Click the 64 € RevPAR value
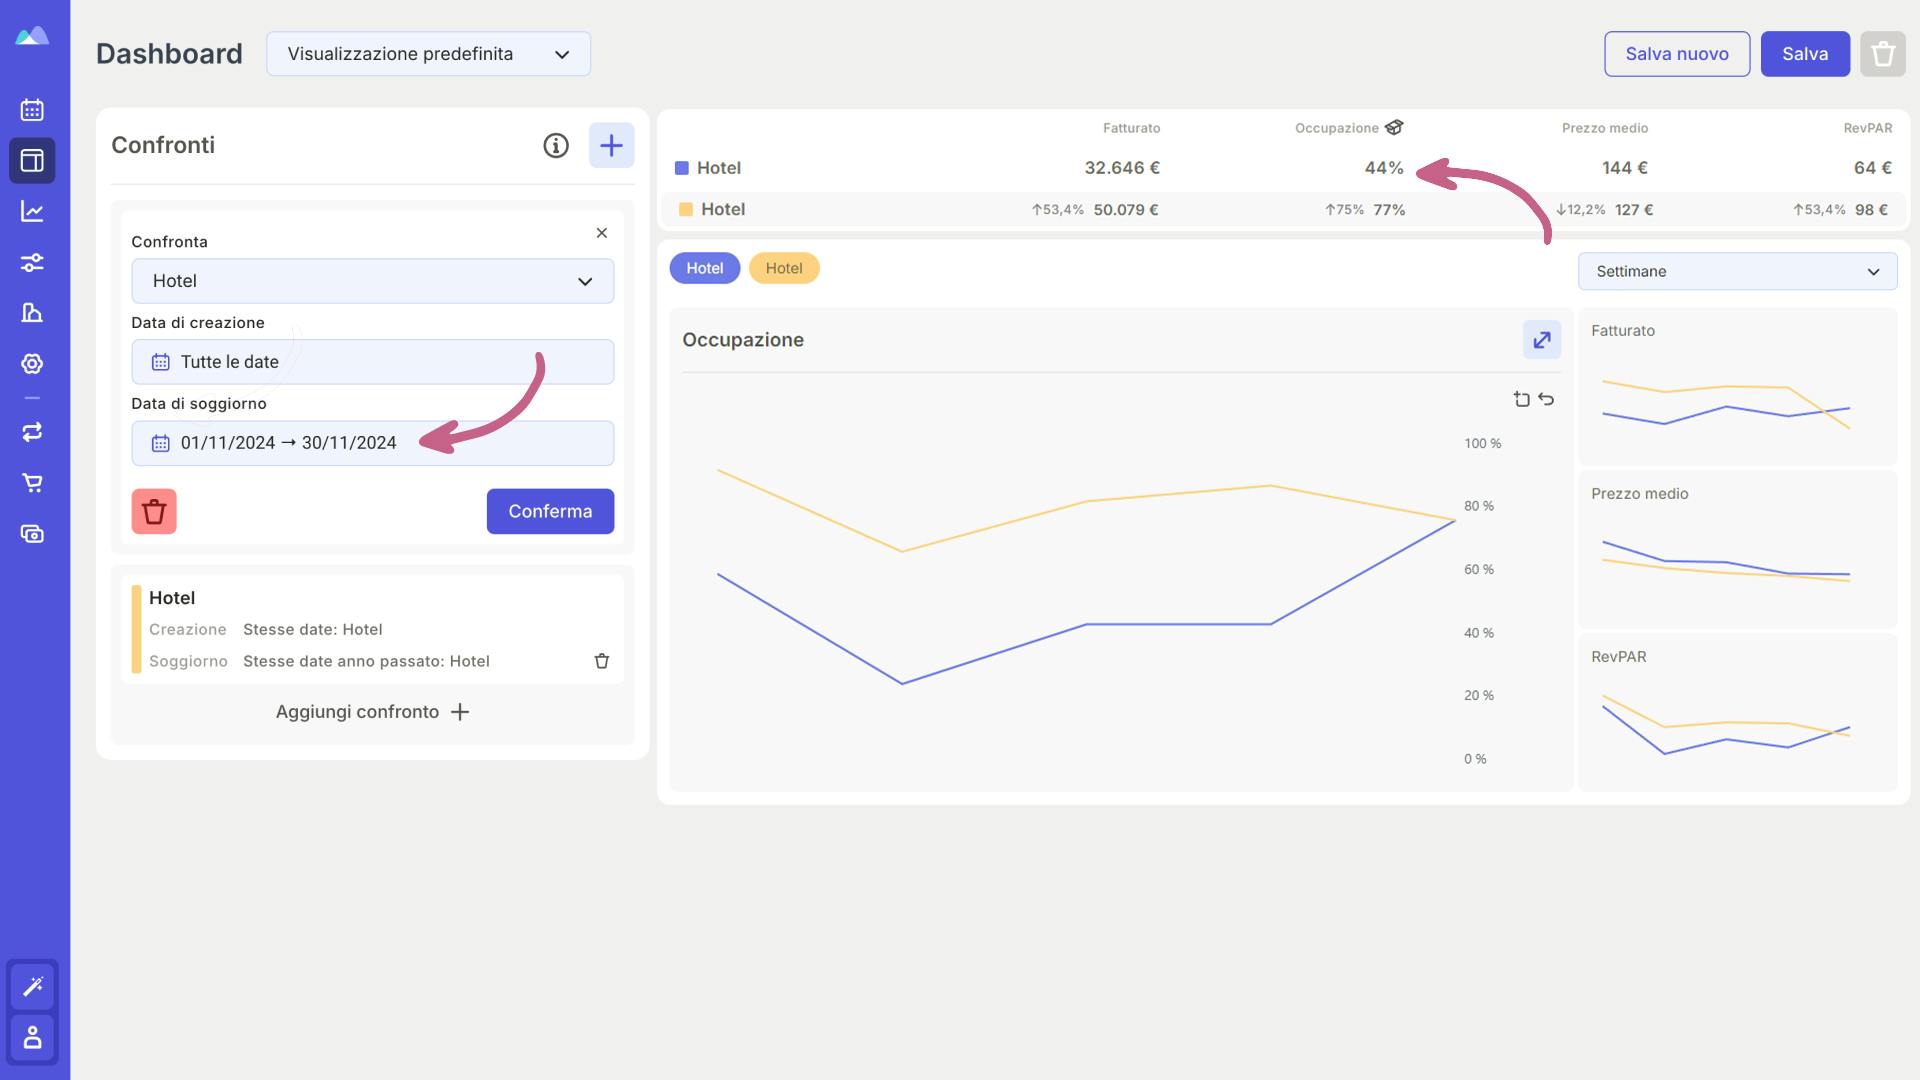 pyautogui.click(x=1873, y=168)
